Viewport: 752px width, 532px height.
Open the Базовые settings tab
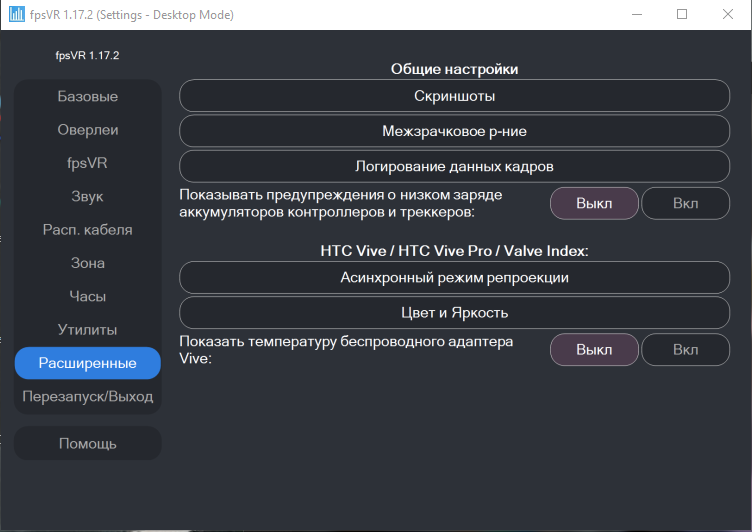click(88, 97)
